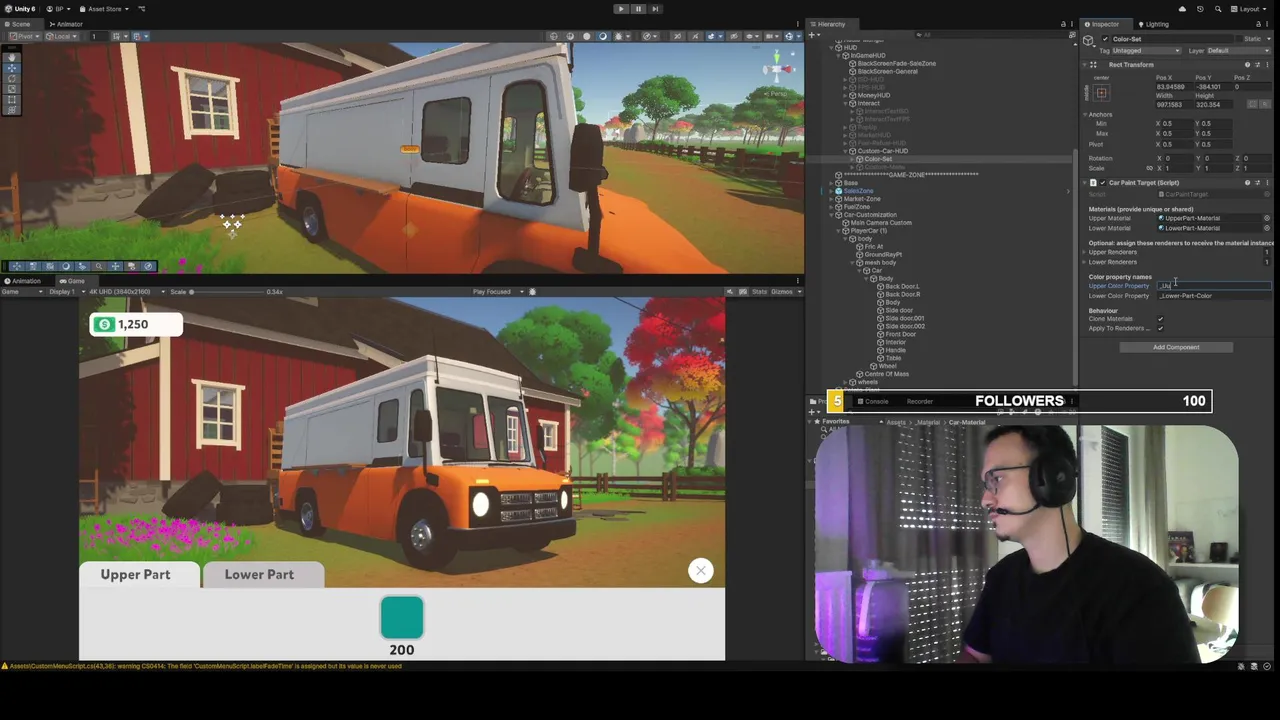Open the Layout dropdown
The width and height of the screenshot is (1280, 720).
[1250, 9]
